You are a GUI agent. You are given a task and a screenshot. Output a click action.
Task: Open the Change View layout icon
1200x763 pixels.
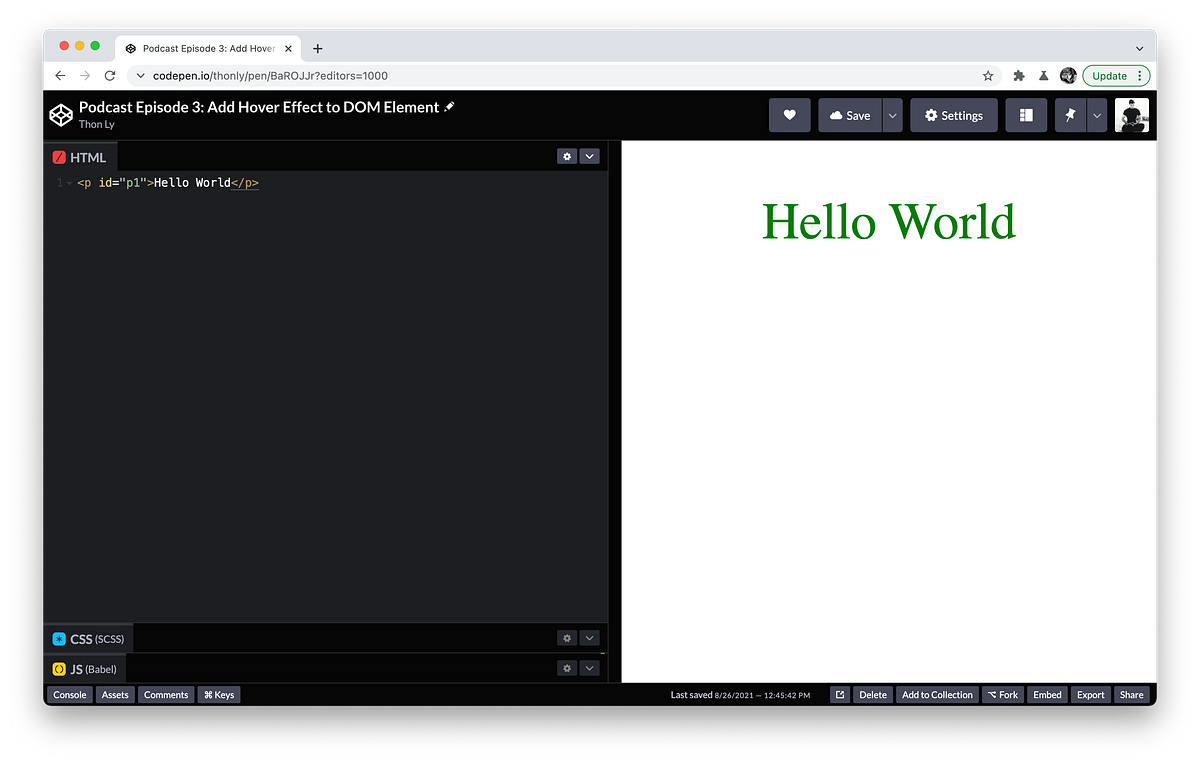tap(1026, 115)
